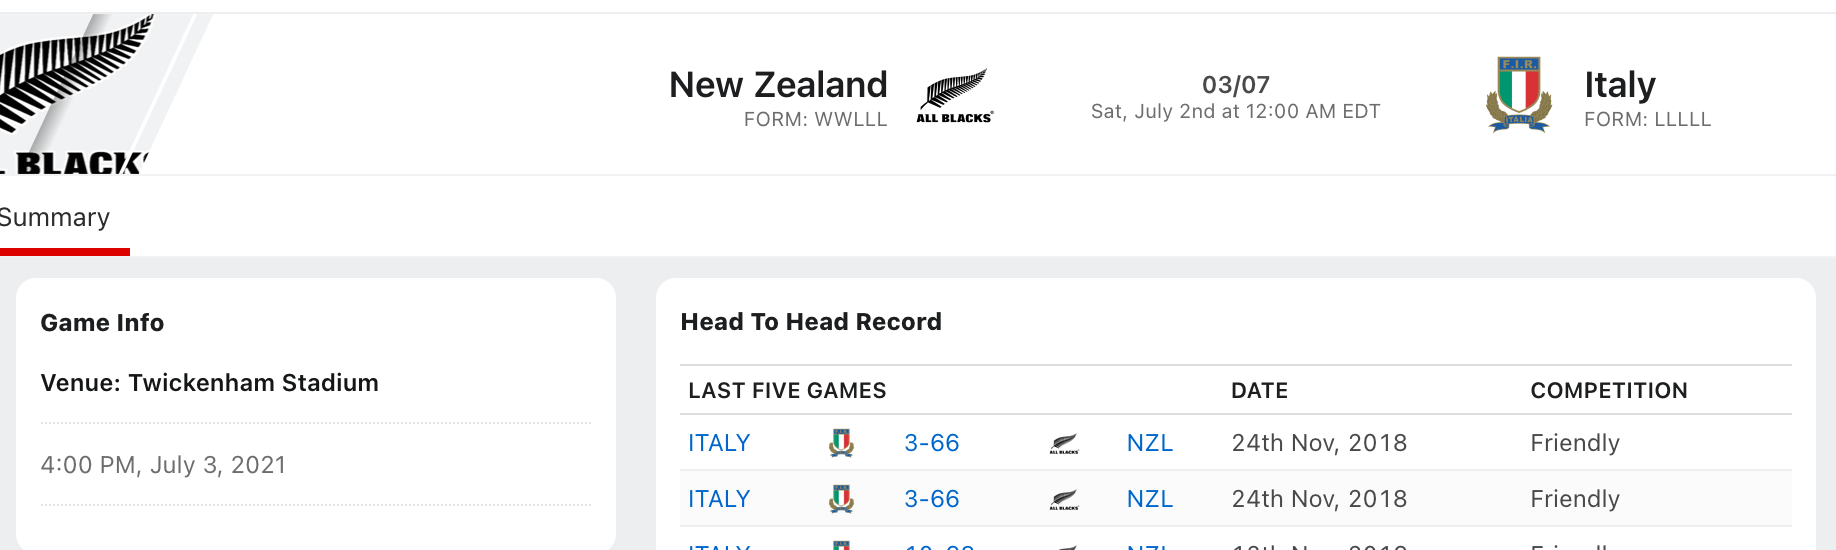Click the COMPETITION column header
The image size is (1836, 550).
(1609, 391)
